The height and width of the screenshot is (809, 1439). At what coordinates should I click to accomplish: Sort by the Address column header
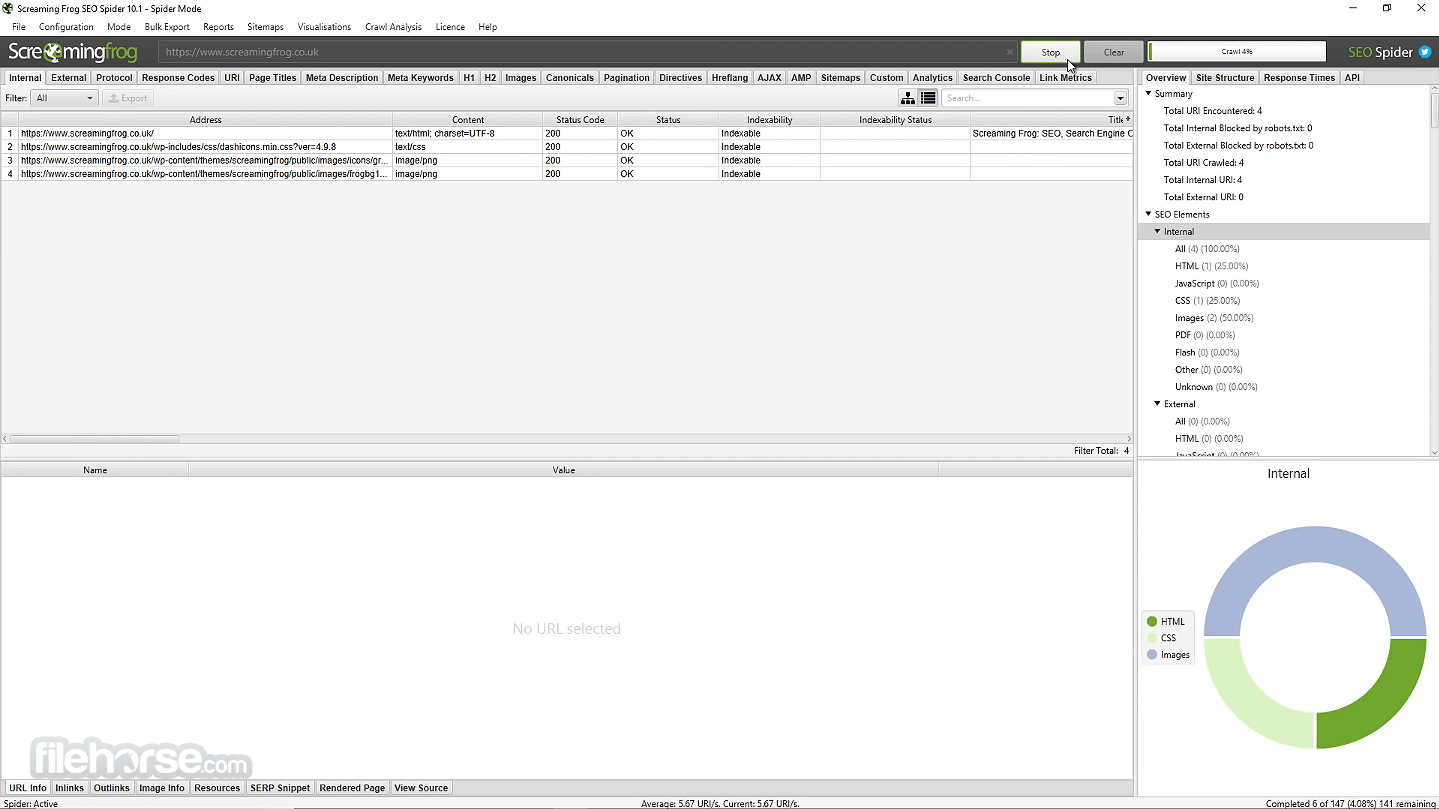(x=205, y=120)
